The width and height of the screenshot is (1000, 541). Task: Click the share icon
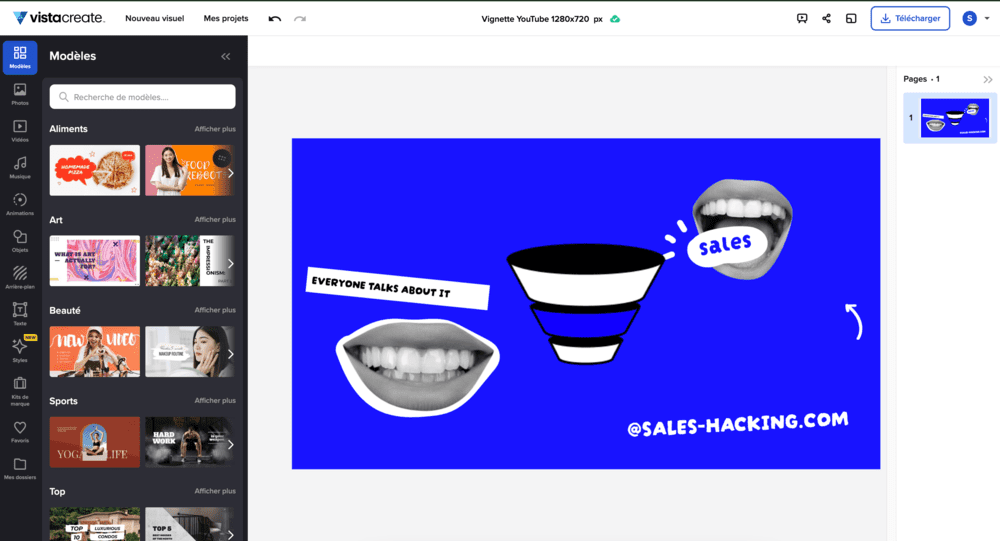pos(827,19)
